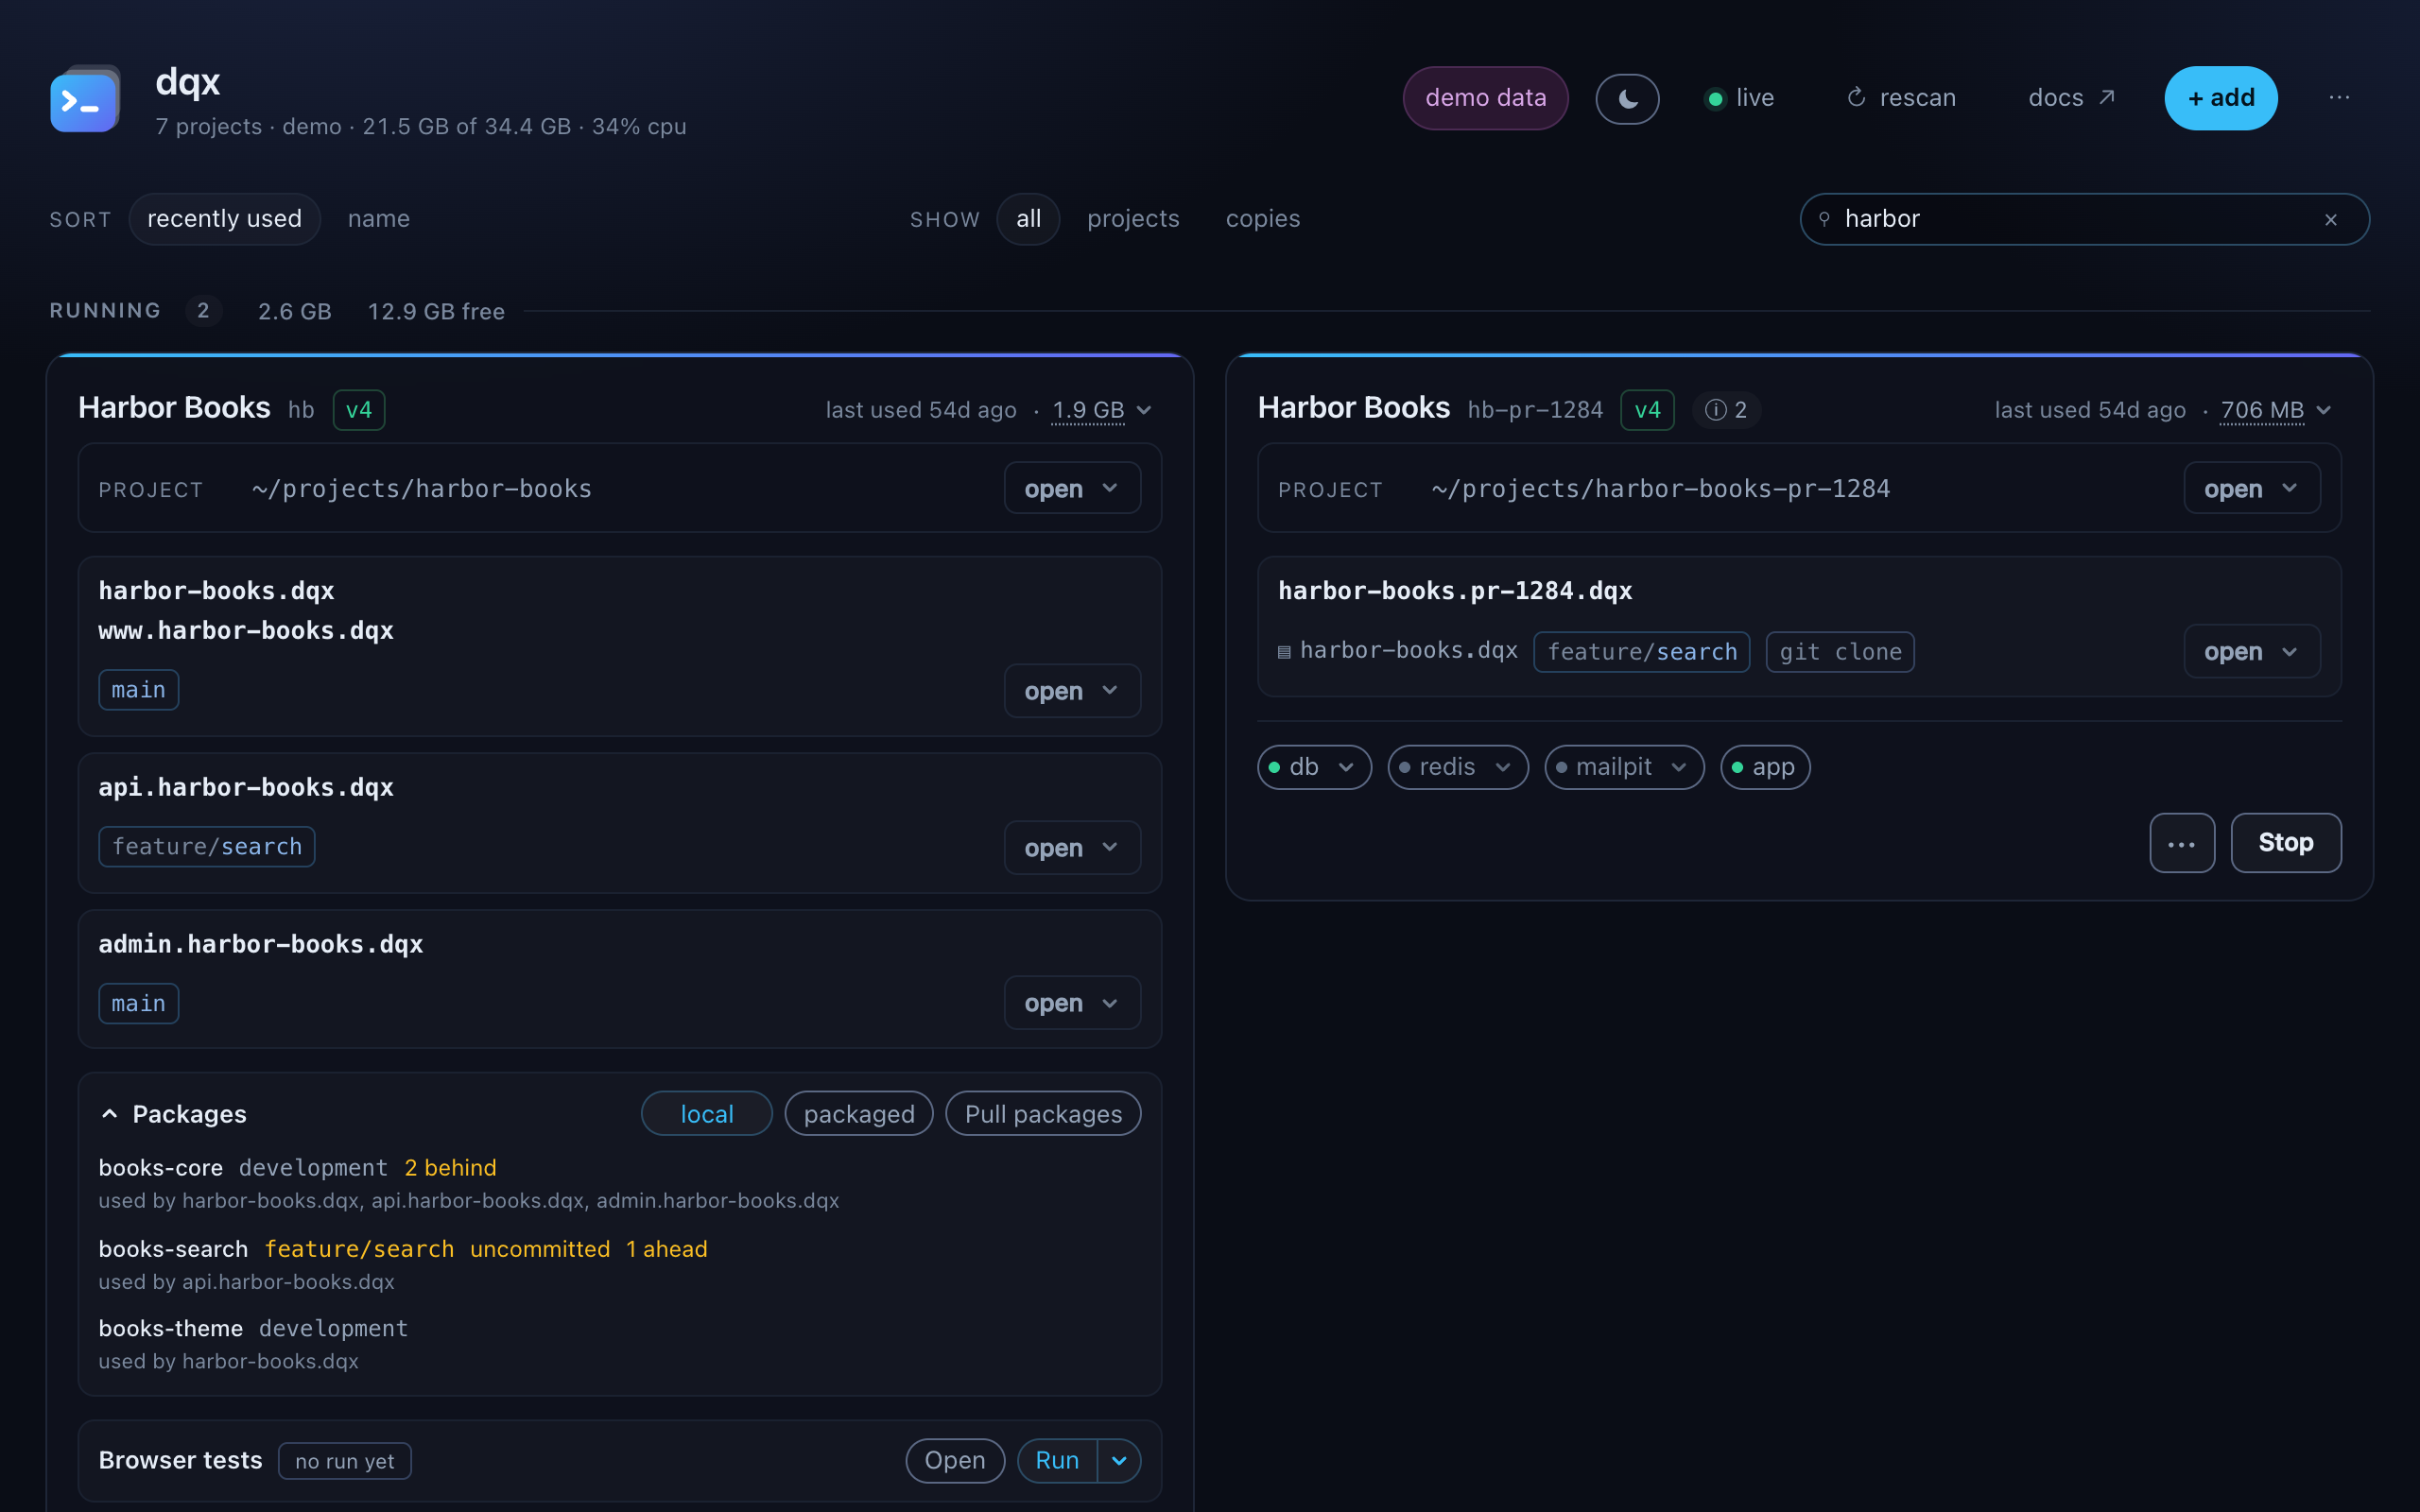Click the rescan refresh icon
The height and width of the screenshot is (1512, 2420).
[1856, 98]
